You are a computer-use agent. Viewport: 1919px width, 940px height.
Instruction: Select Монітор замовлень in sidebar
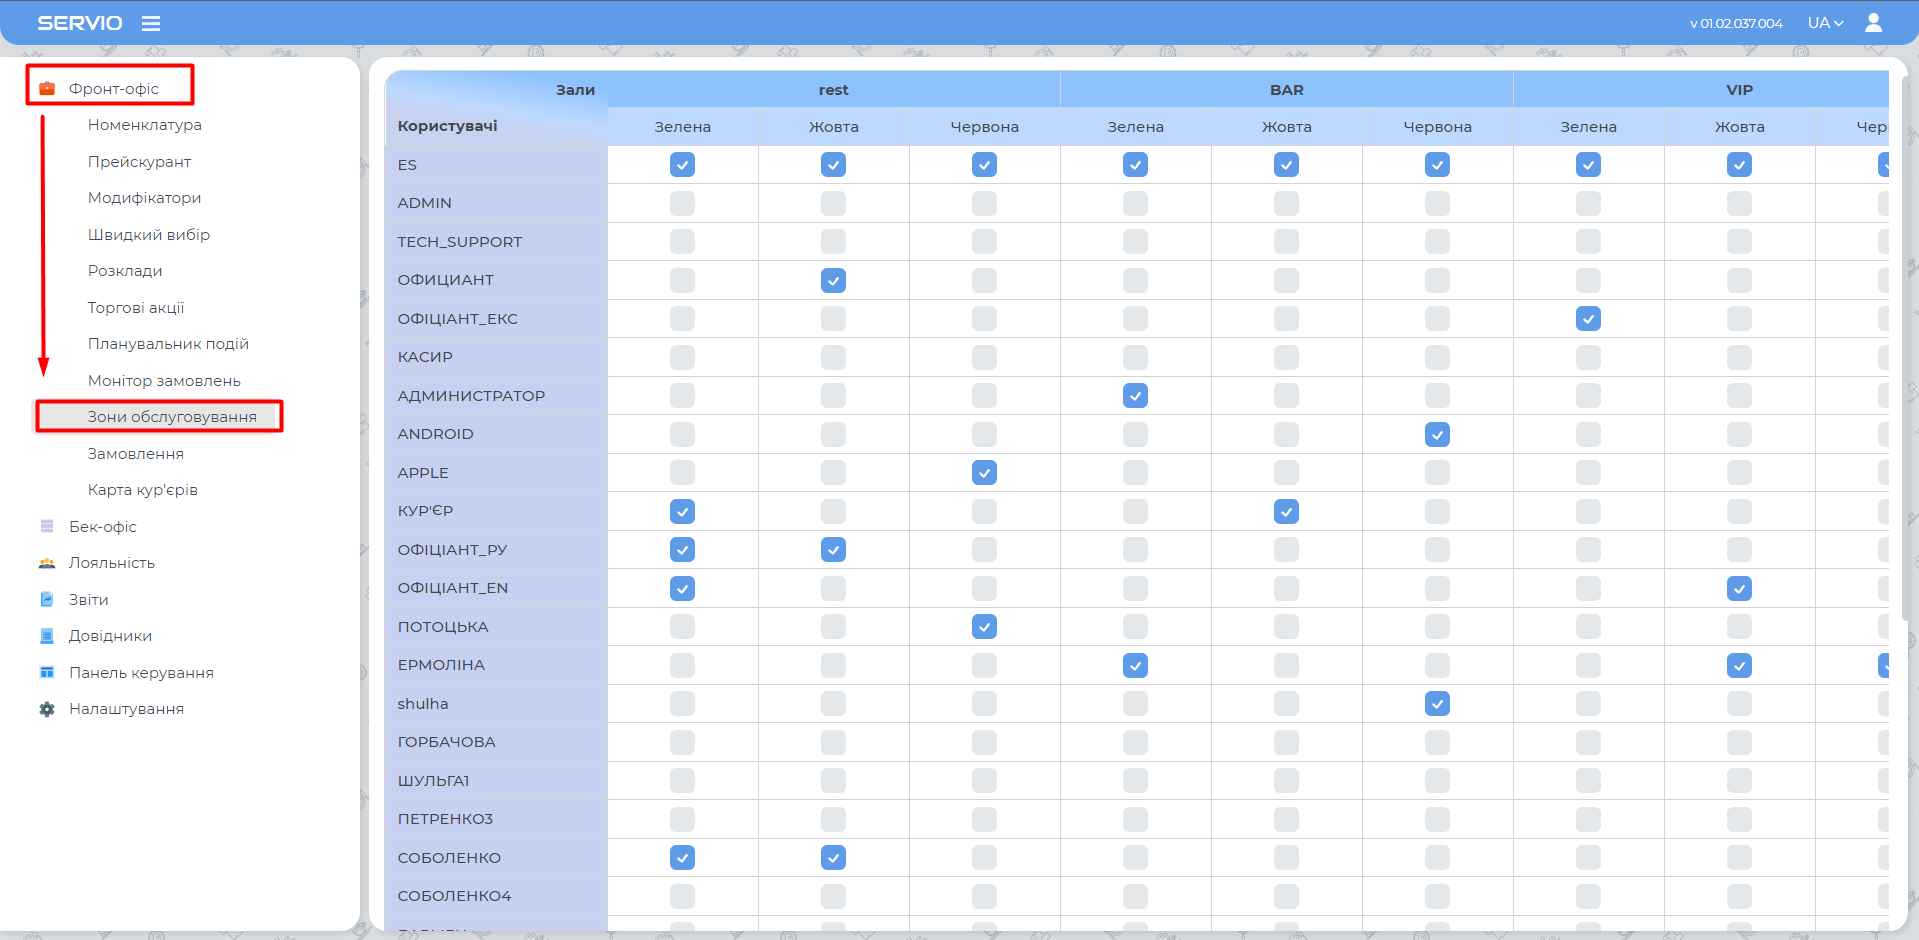coord(164,381)
